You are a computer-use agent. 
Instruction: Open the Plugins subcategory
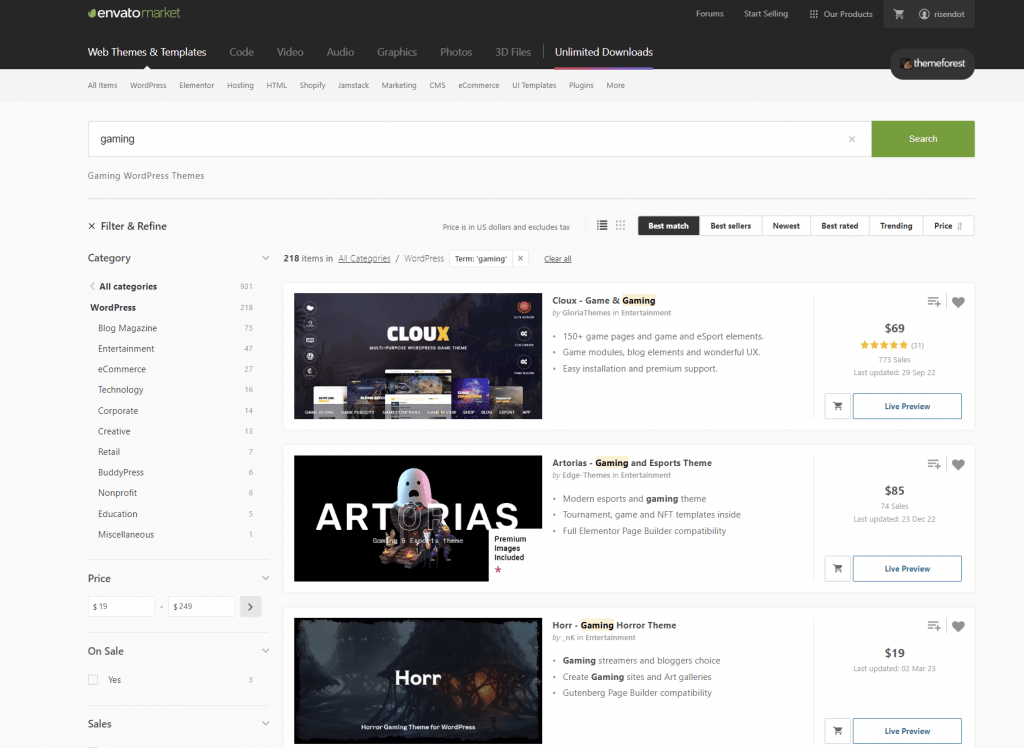[581, 86]
